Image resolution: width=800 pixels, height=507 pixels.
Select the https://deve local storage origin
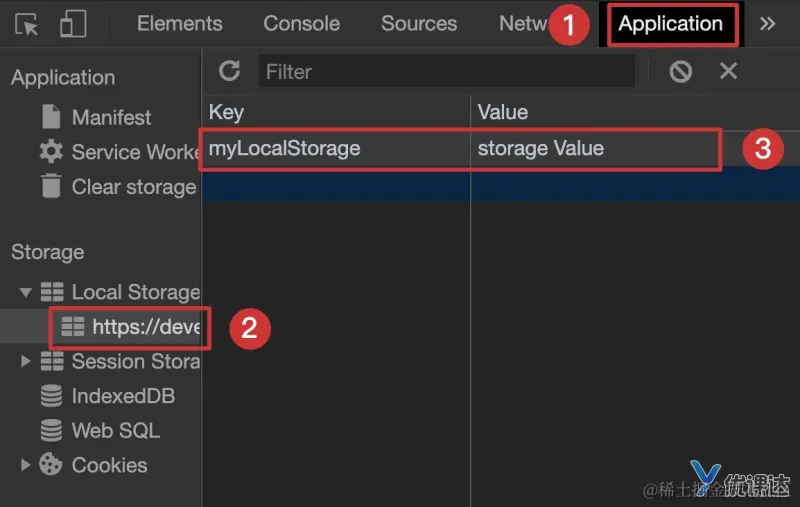click(146, 327)
